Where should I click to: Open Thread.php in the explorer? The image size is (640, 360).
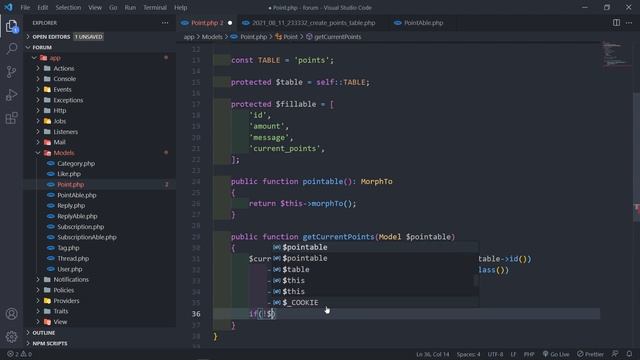(x=100, y=258)
